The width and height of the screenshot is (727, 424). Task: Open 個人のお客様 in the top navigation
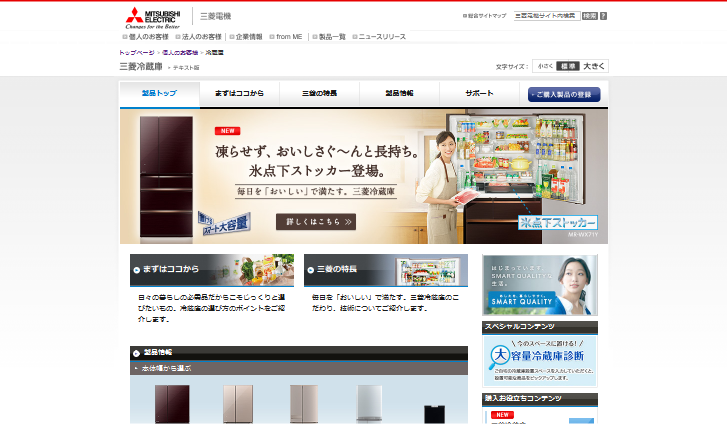(146, 37)
